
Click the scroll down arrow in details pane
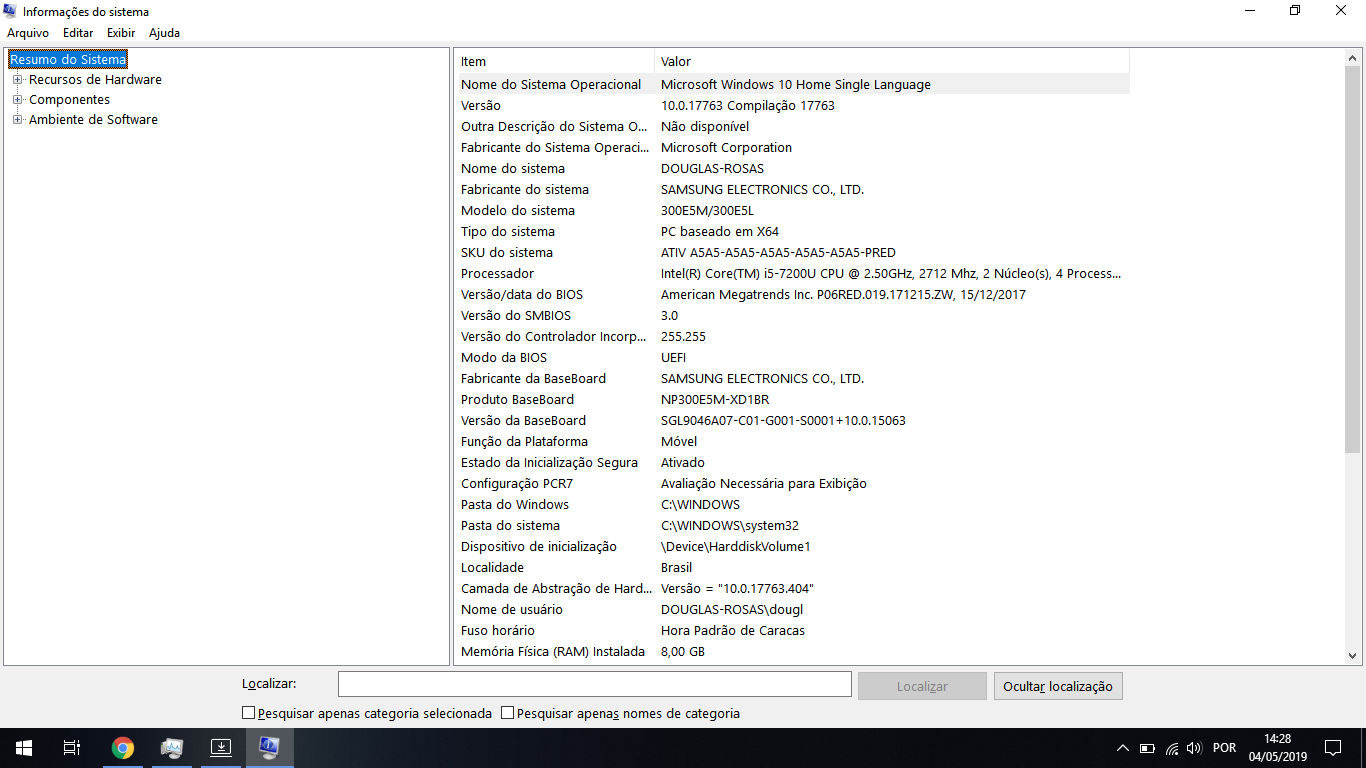1353,656
